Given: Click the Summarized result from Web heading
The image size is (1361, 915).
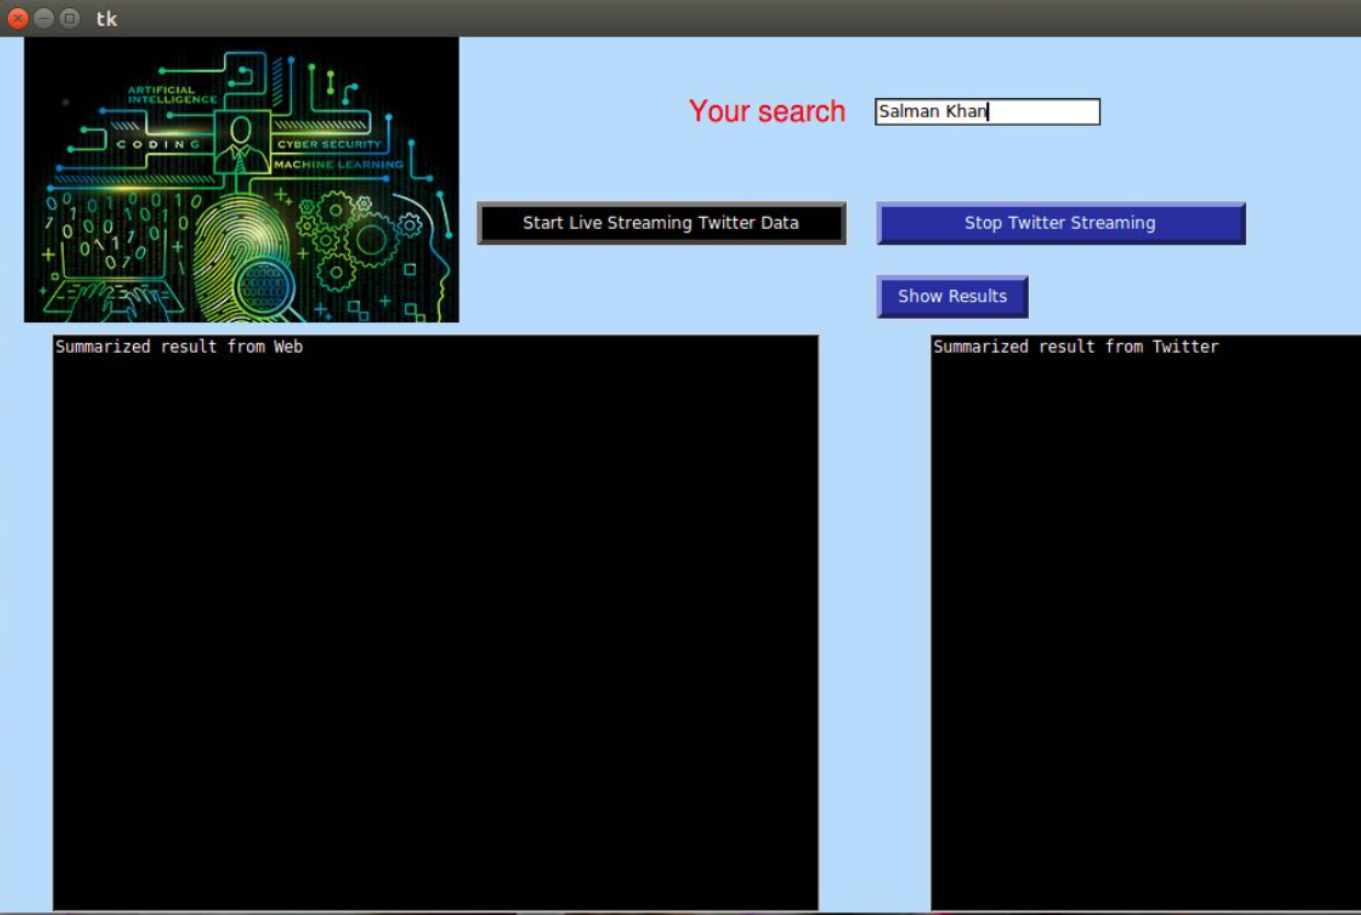Looking at the screenshot, I should coord(179,347).
